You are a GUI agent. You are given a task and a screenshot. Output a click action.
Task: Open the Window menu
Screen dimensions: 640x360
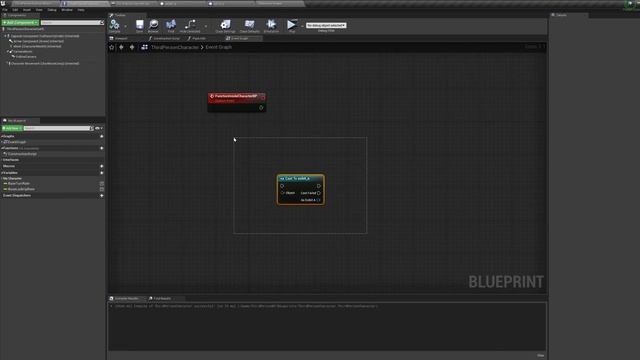67,9
